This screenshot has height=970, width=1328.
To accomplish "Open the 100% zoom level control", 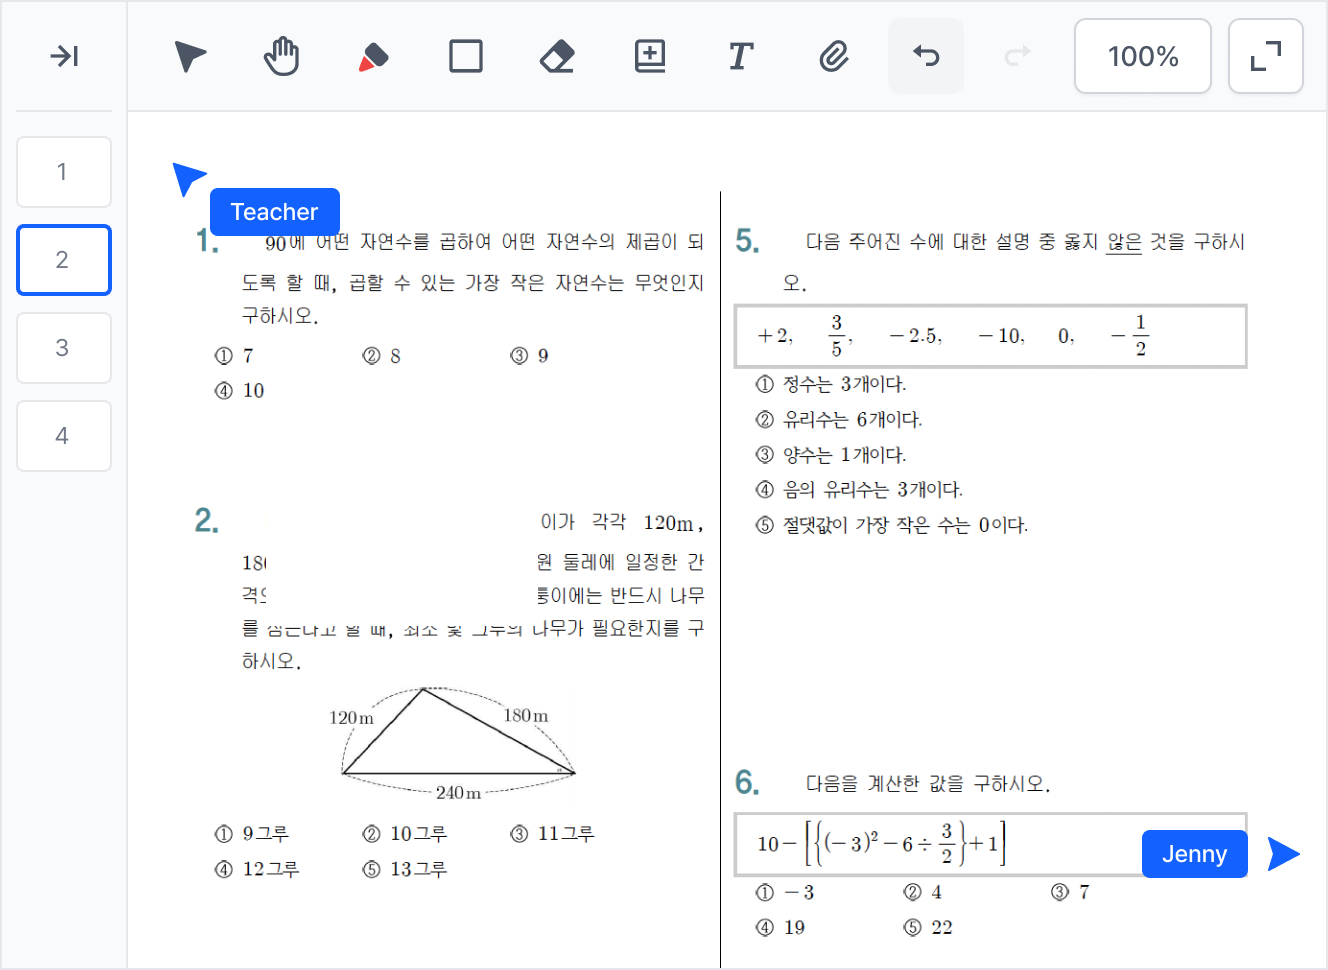I will point(1143,56).
